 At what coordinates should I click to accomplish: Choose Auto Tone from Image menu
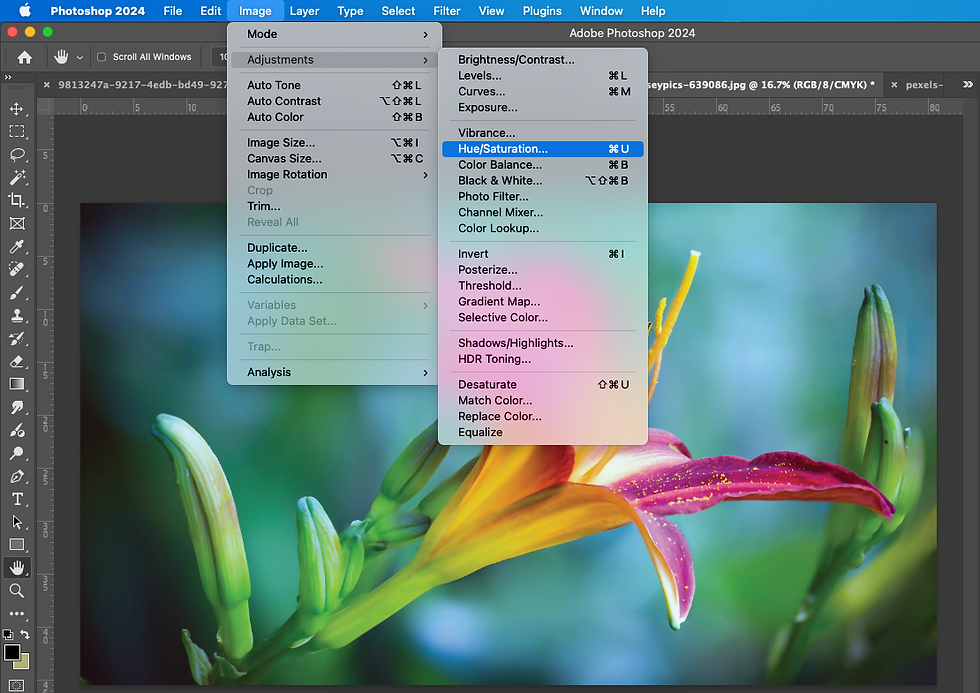(x=336, y=85)
